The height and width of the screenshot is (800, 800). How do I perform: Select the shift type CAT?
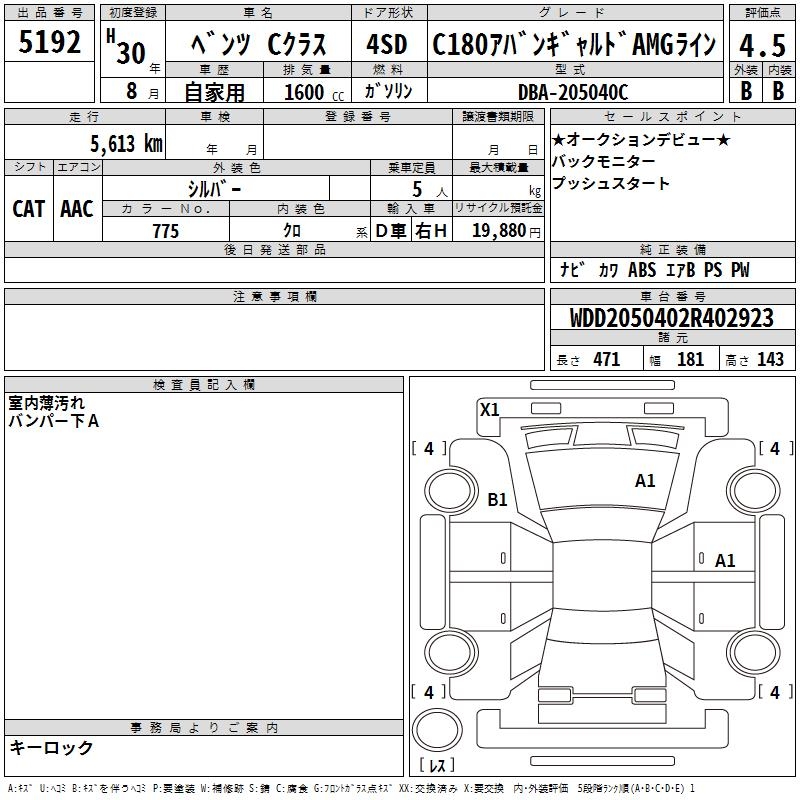click(x=29, y=209)
